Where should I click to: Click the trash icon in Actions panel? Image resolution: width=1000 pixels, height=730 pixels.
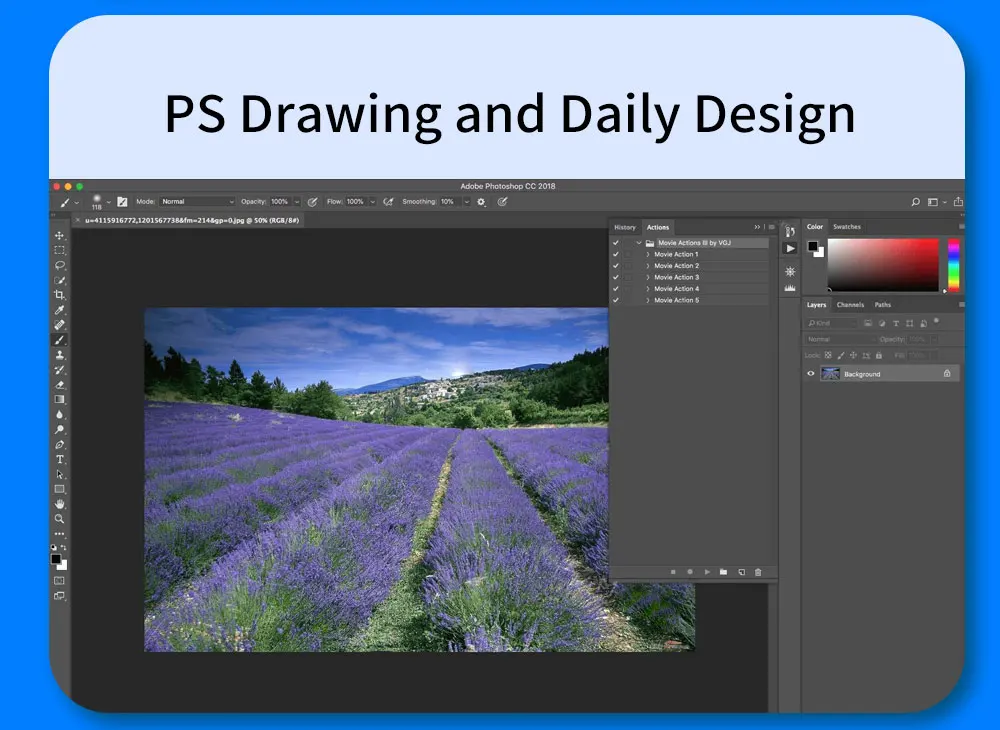758,572
